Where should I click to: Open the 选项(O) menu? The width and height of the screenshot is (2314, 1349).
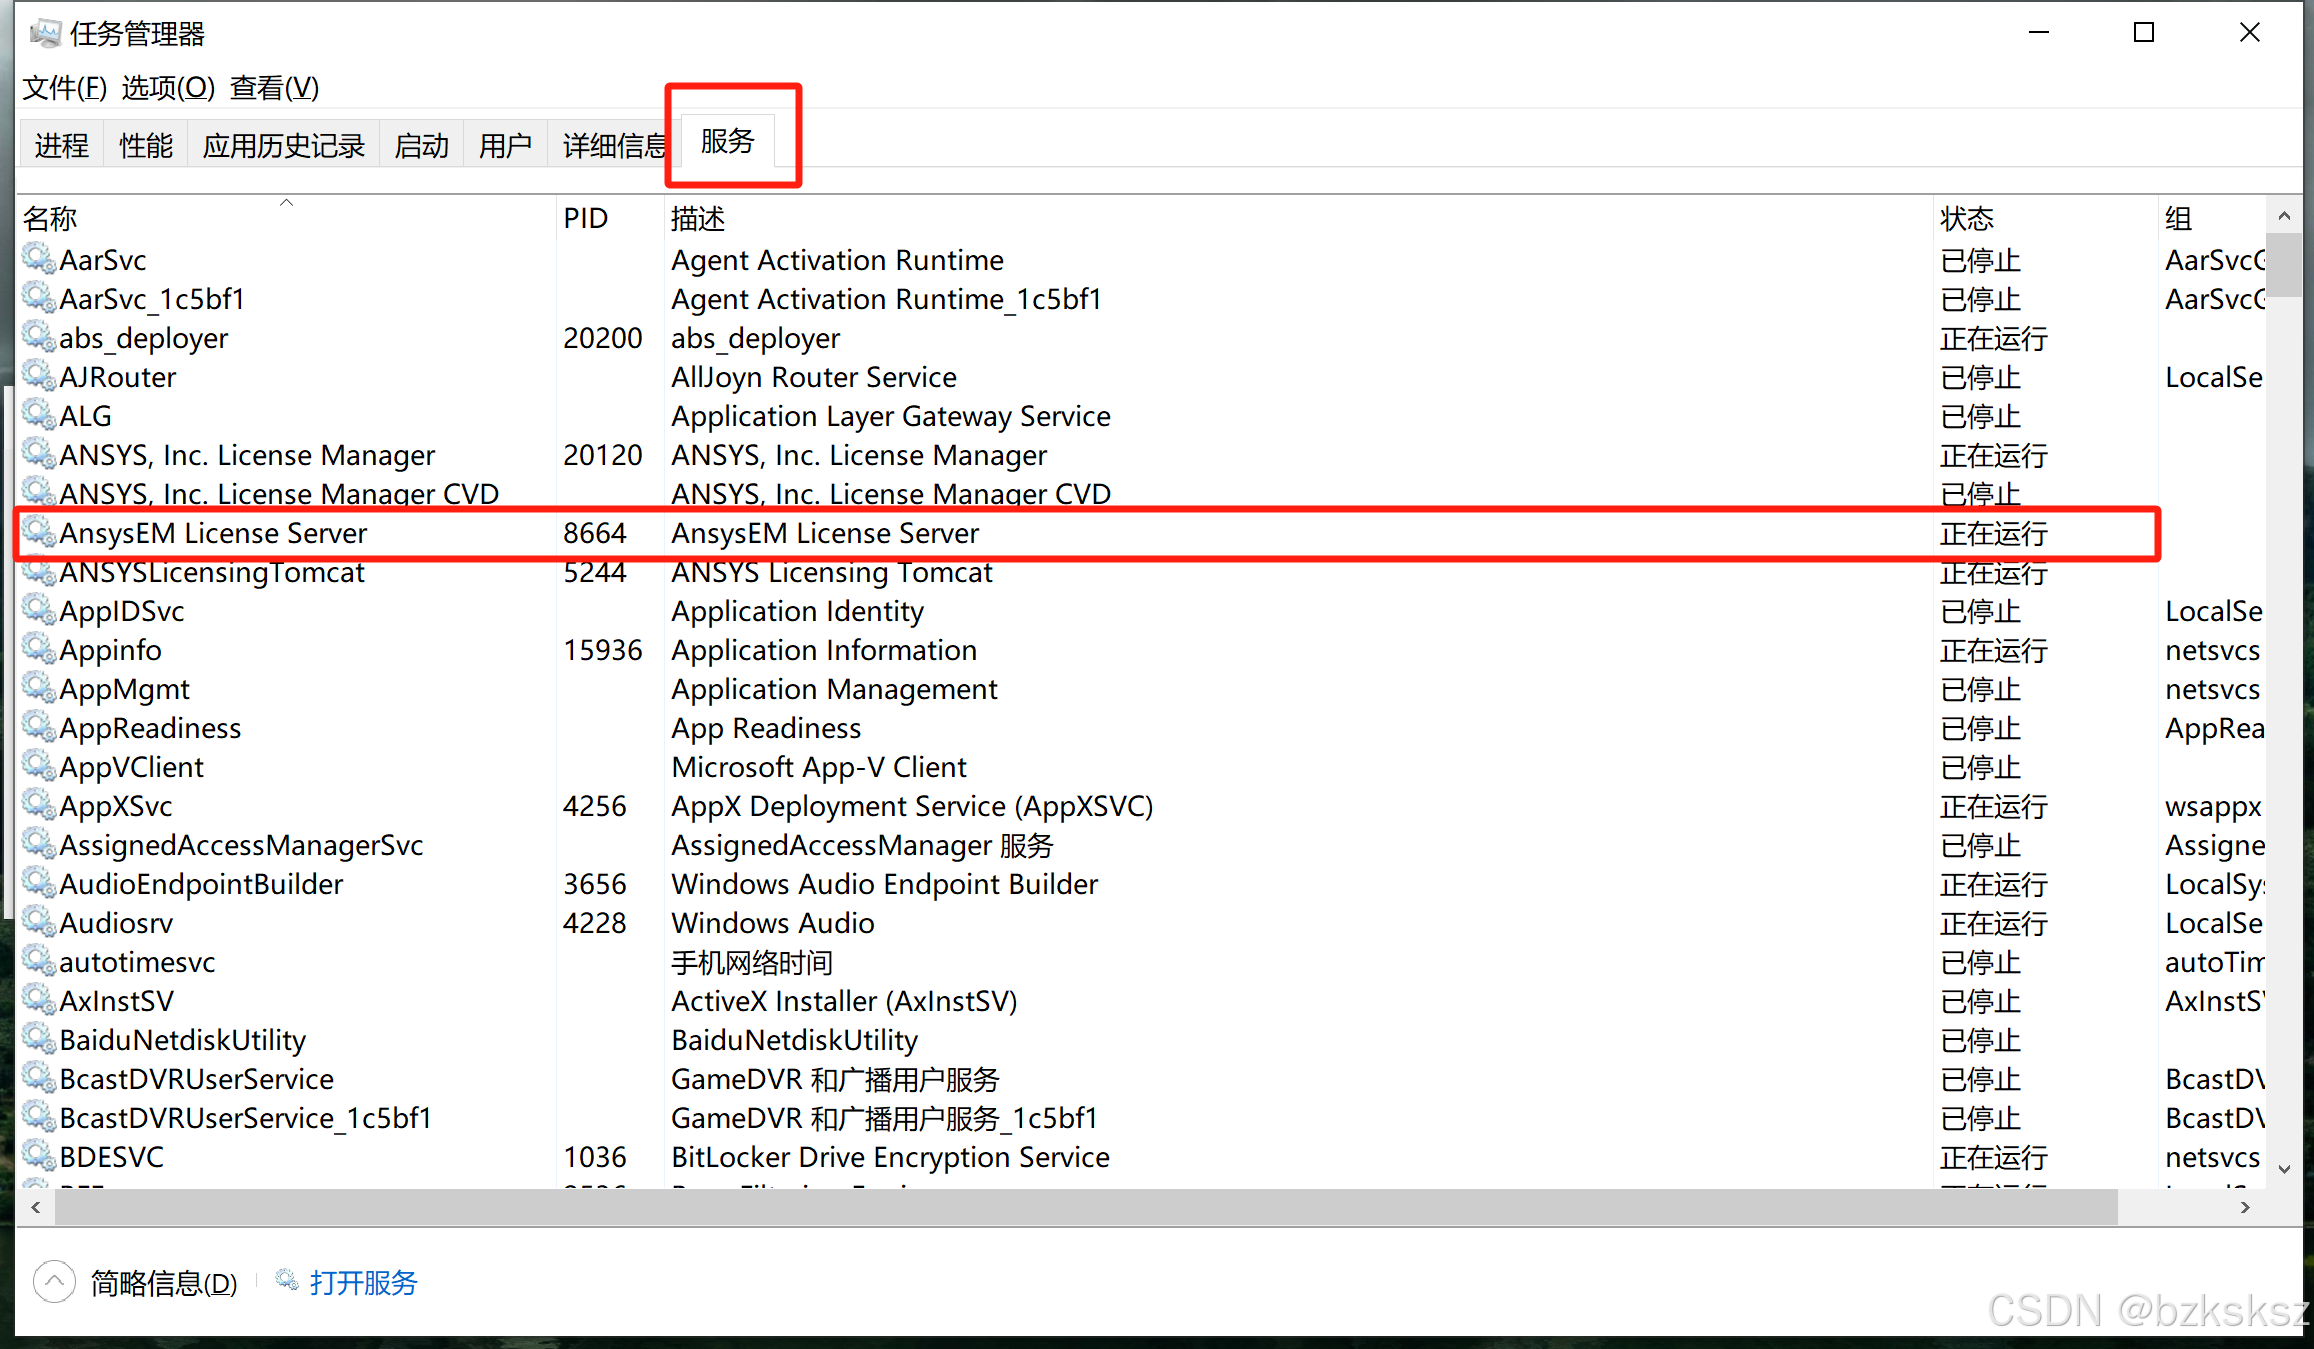click(168, 88)
